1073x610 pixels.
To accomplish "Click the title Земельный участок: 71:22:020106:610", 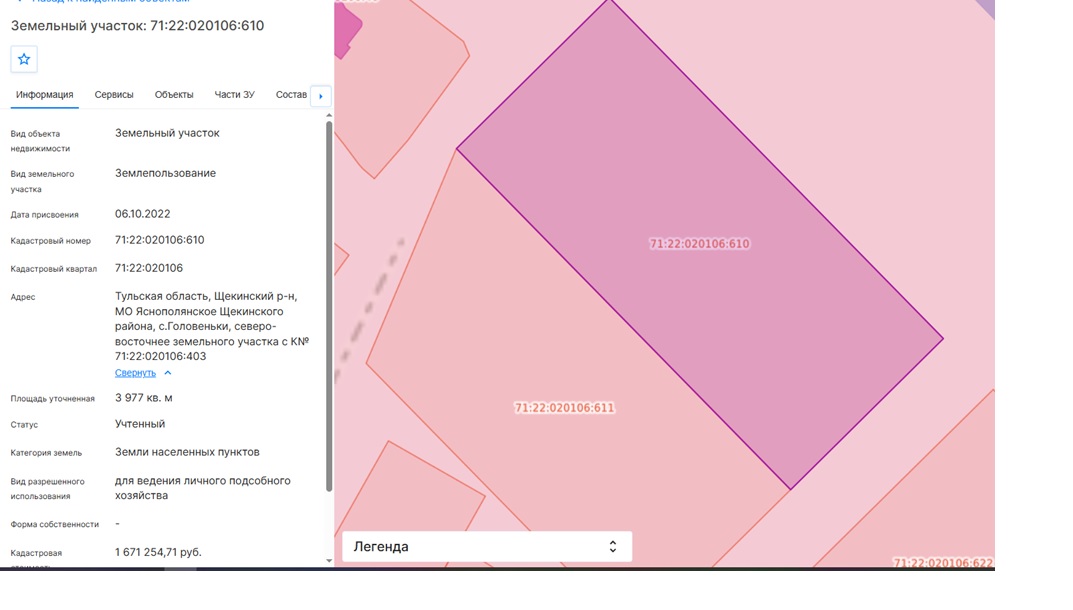I will [138, 26].
